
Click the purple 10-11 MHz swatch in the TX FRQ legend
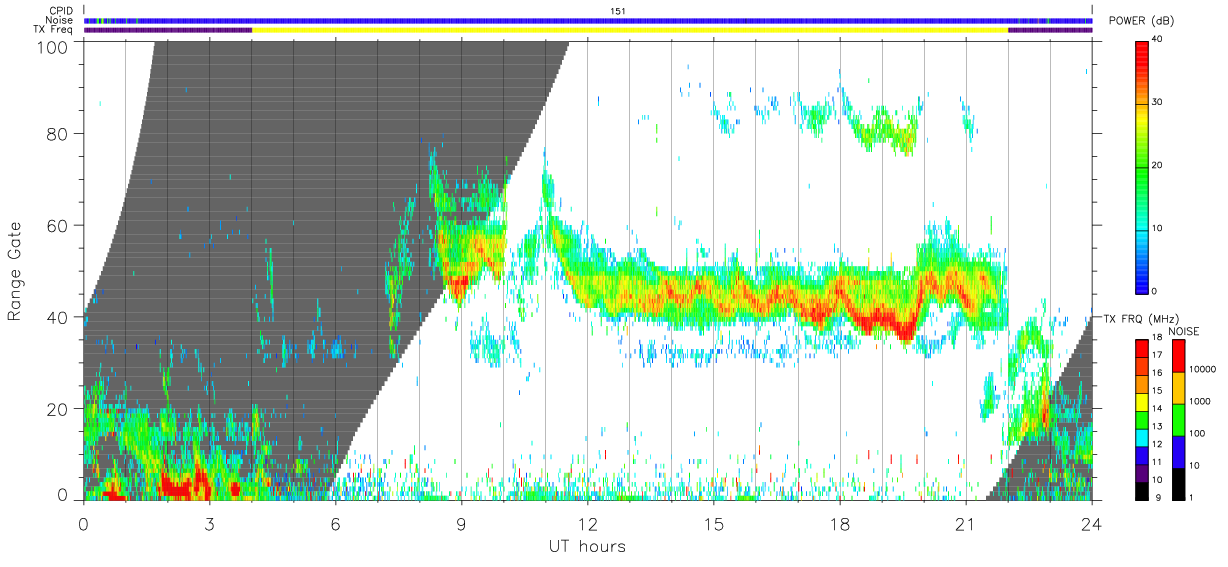[1142, 472]
